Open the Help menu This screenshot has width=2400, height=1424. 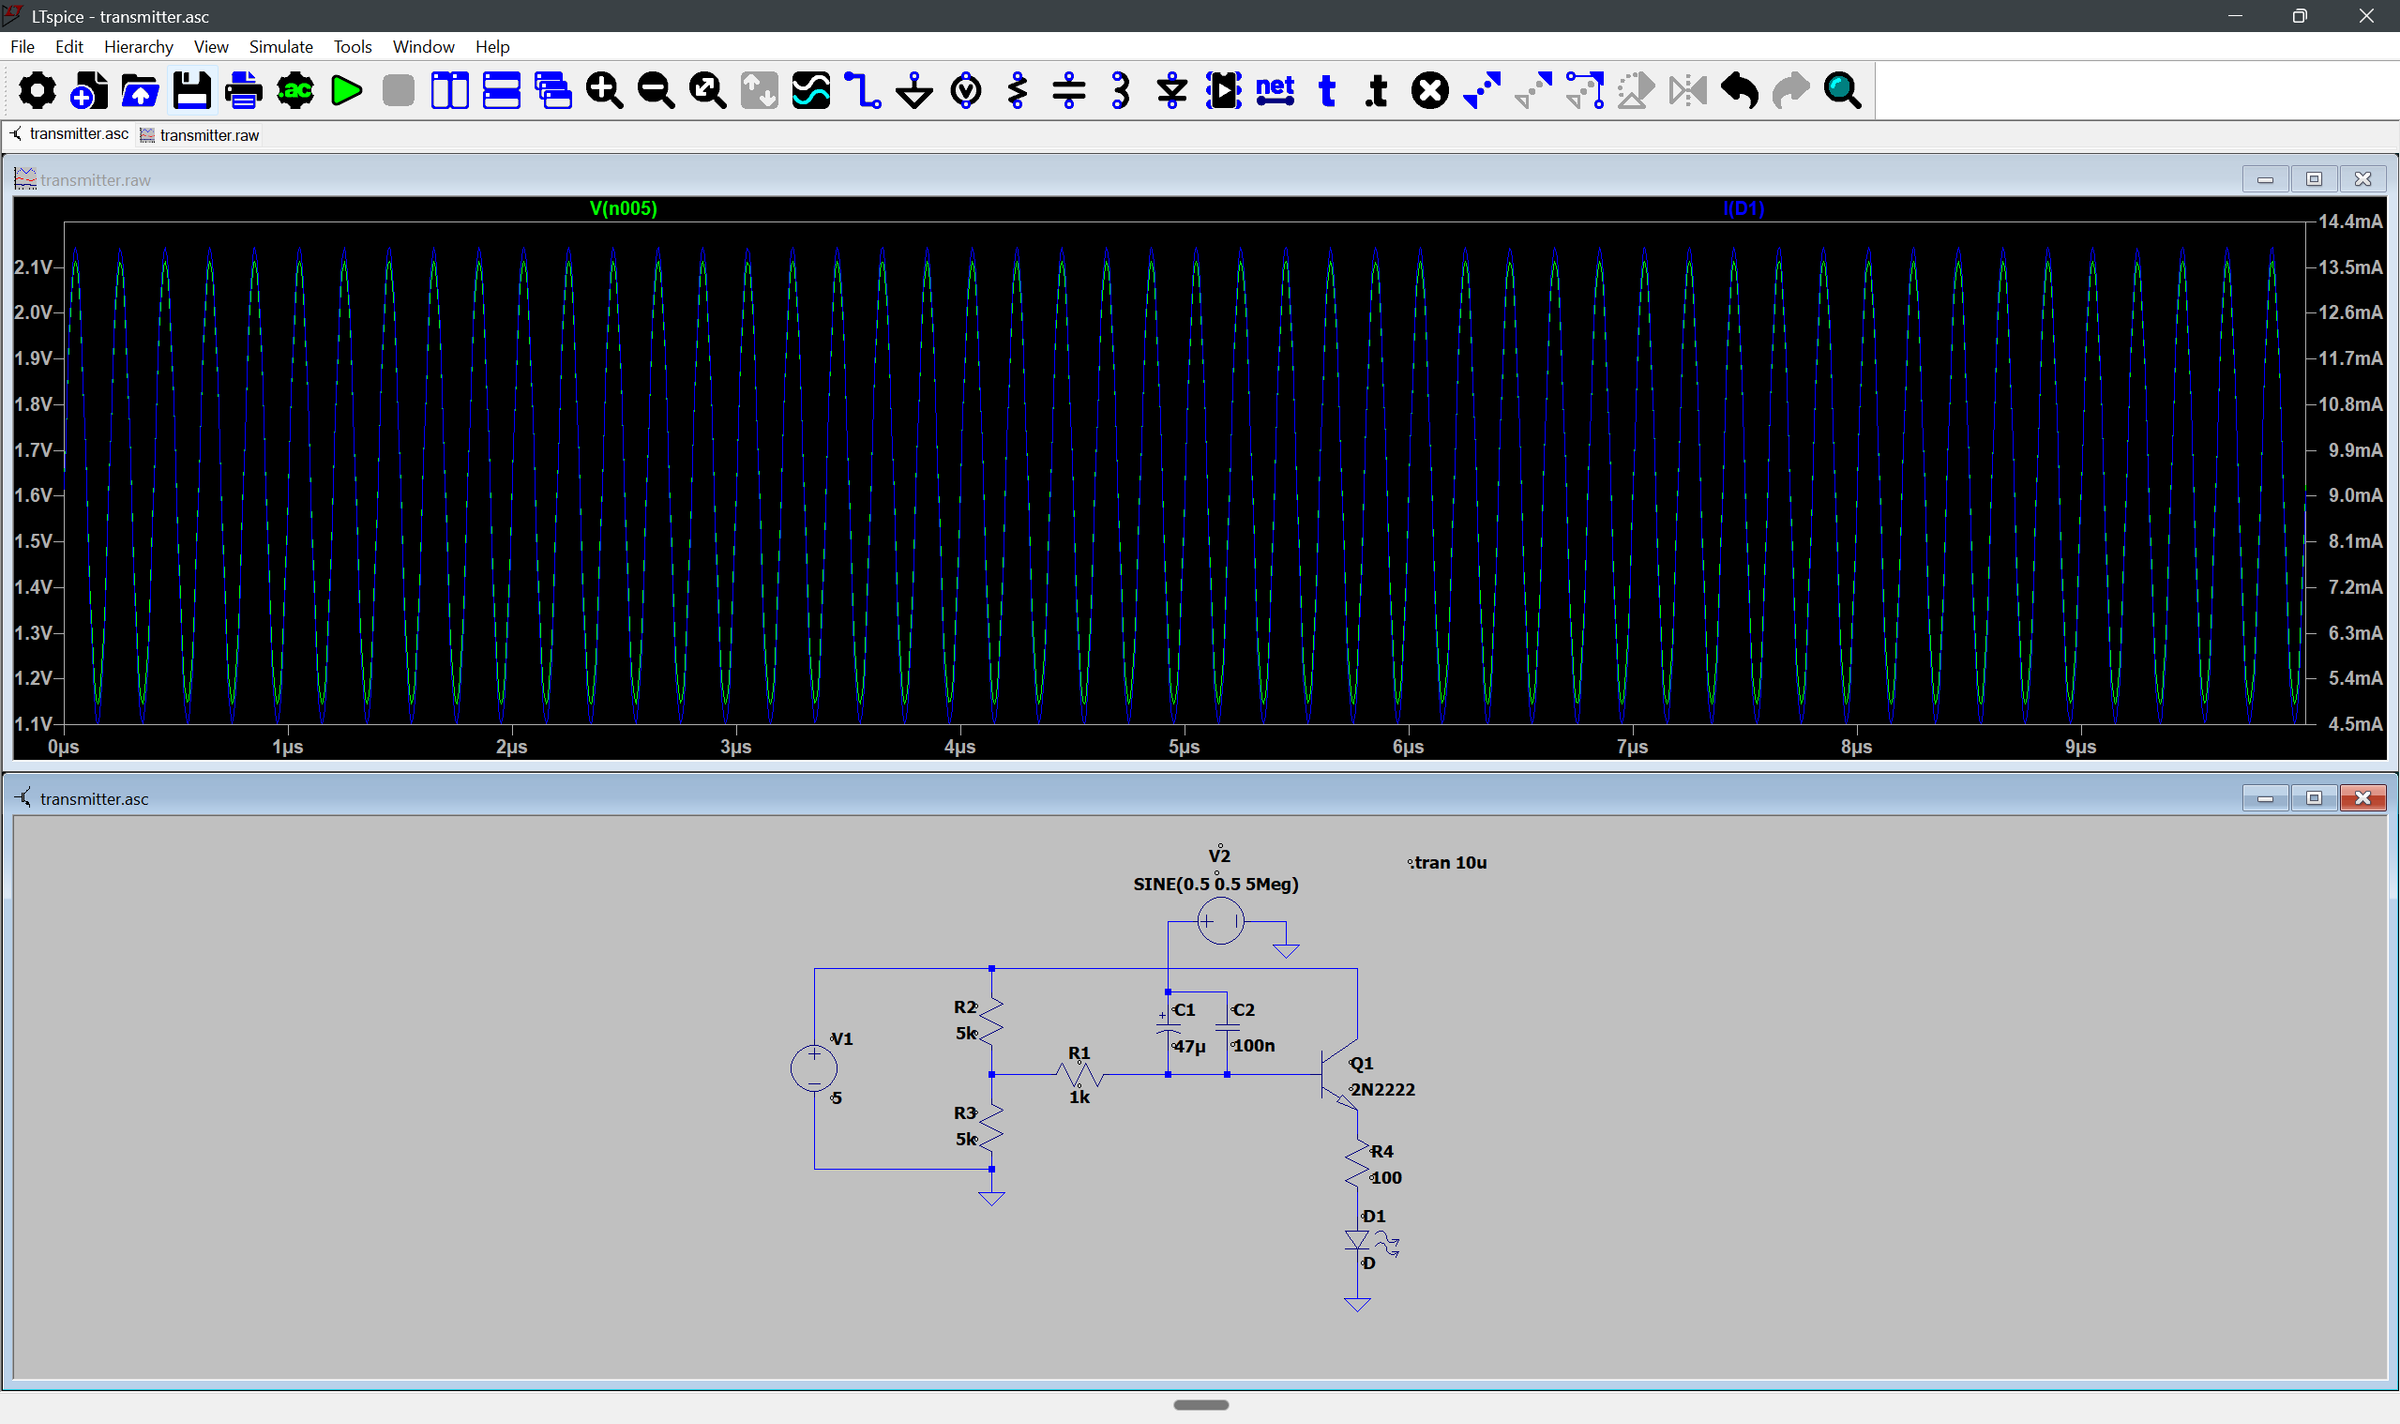tap(492, 47)
